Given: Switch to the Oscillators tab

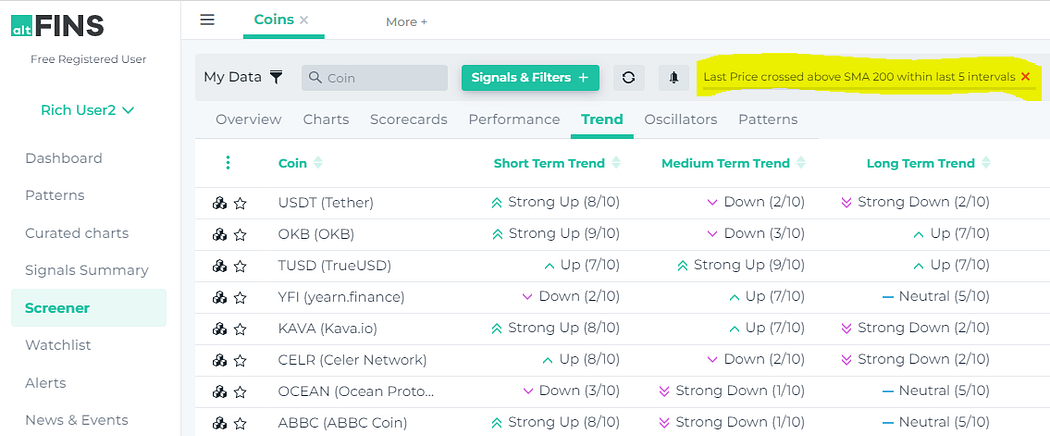Looking at the screenshot, I should click(x=680, y=119).
